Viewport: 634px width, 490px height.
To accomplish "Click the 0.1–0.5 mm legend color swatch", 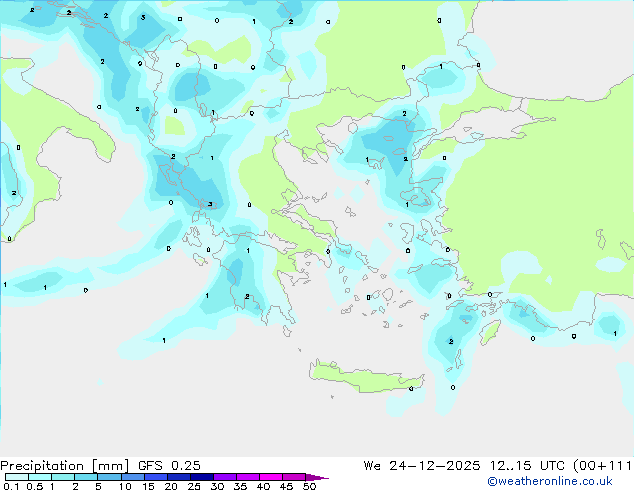I will point(17,477).
